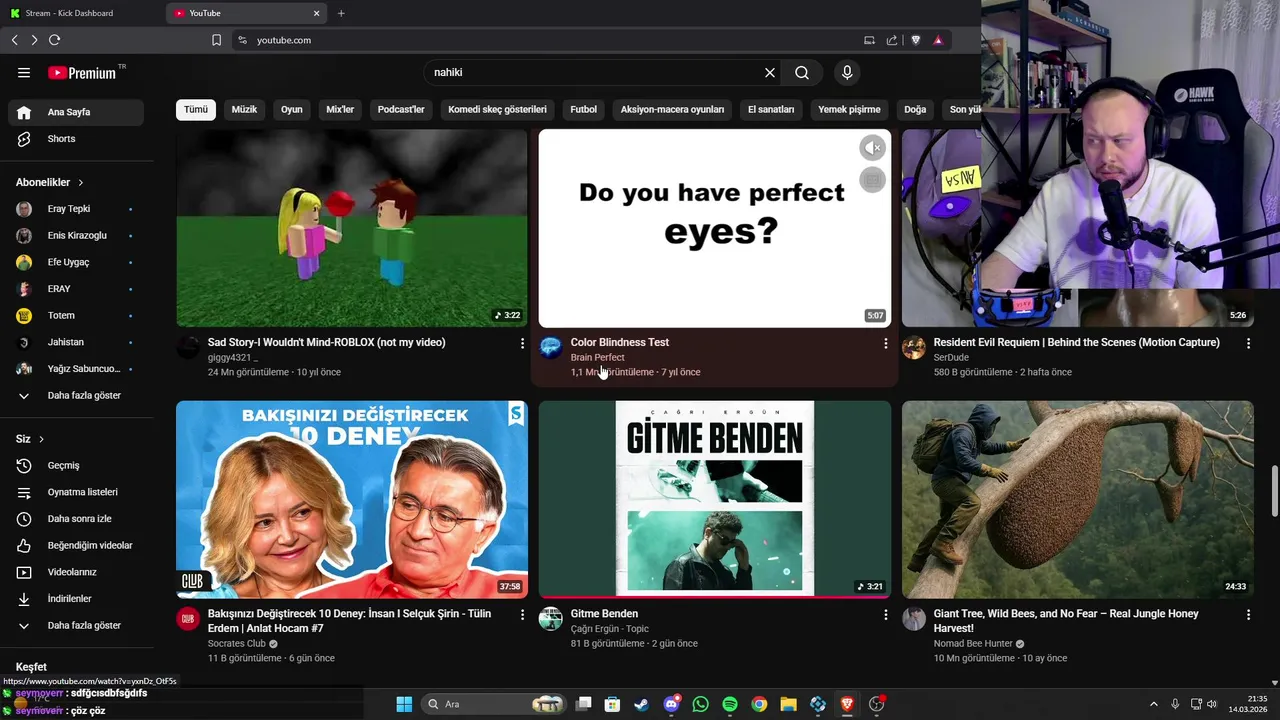Open Shorts in sidebar

pyautogui.click(x=76, y=139)
